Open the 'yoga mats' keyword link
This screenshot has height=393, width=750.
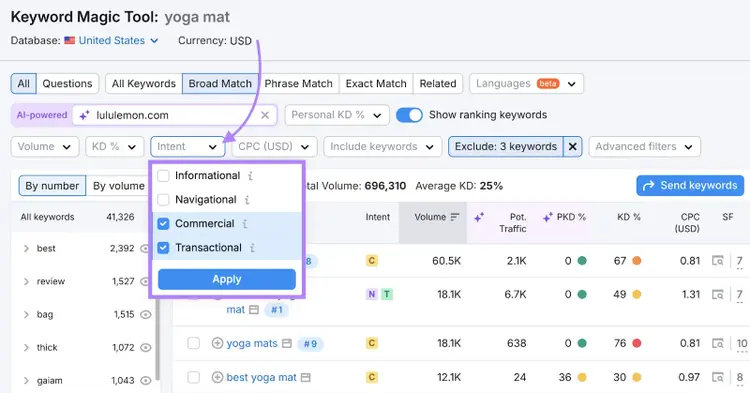[252, 343]
